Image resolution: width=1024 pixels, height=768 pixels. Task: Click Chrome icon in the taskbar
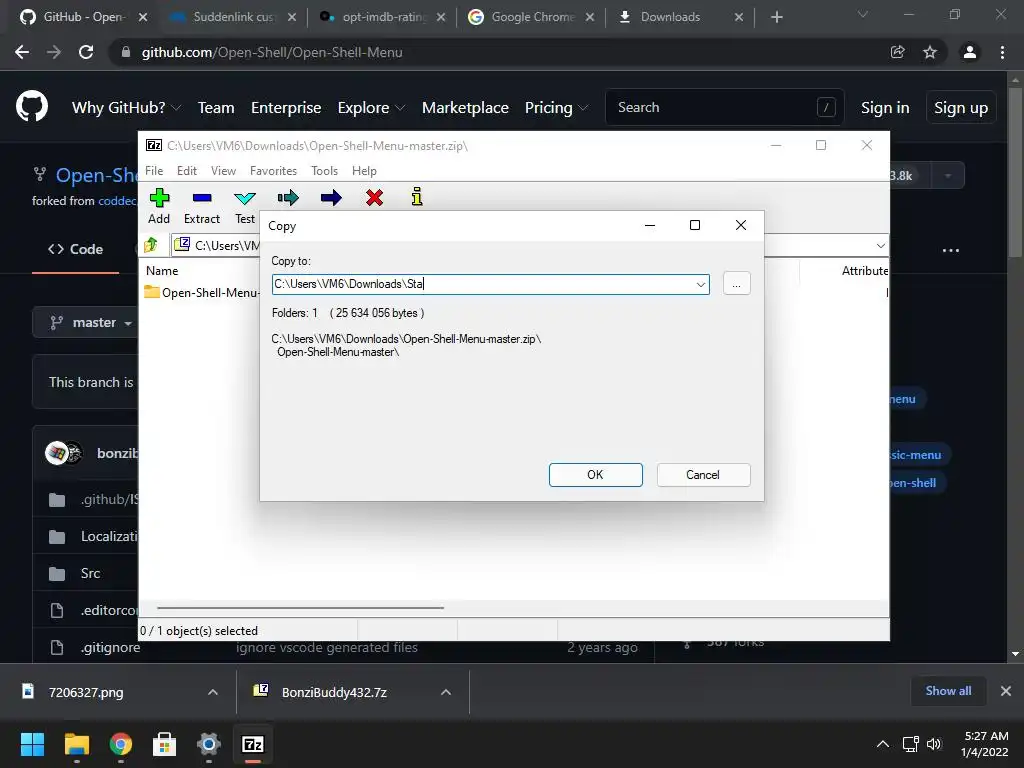pyautogui.click(x=121, y=744)
